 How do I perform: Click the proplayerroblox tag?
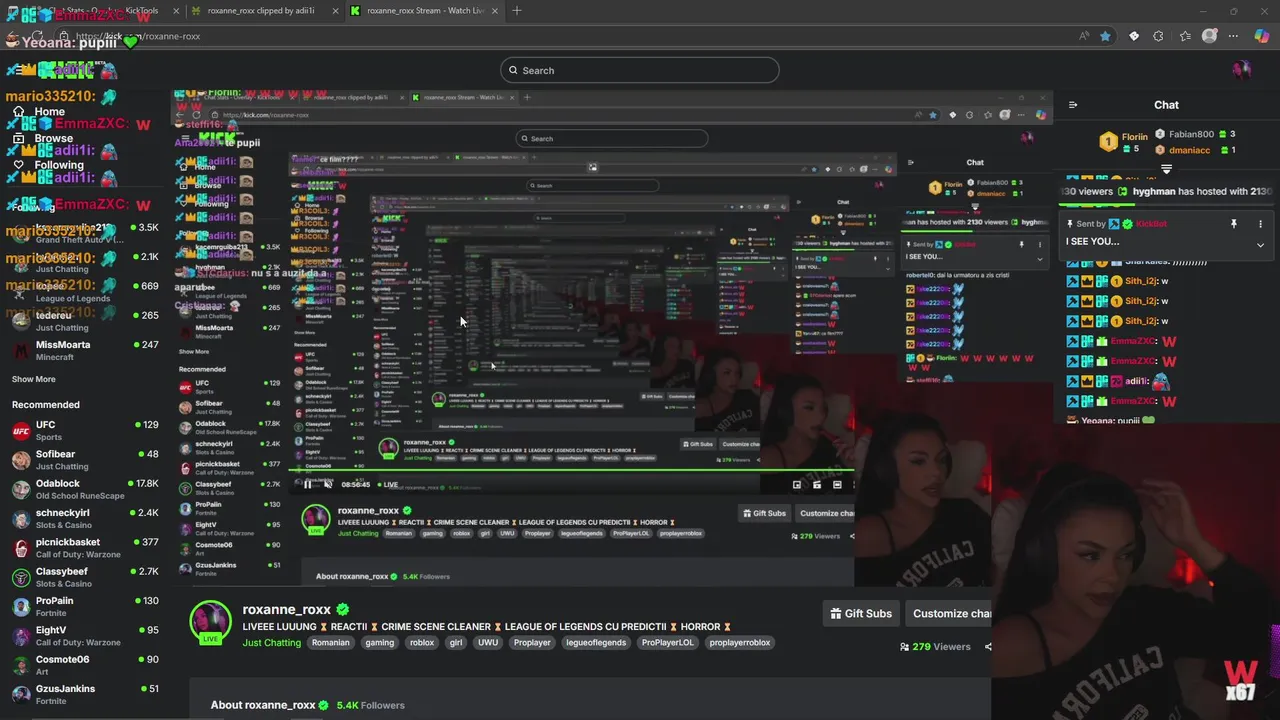[x=740, y=643]
